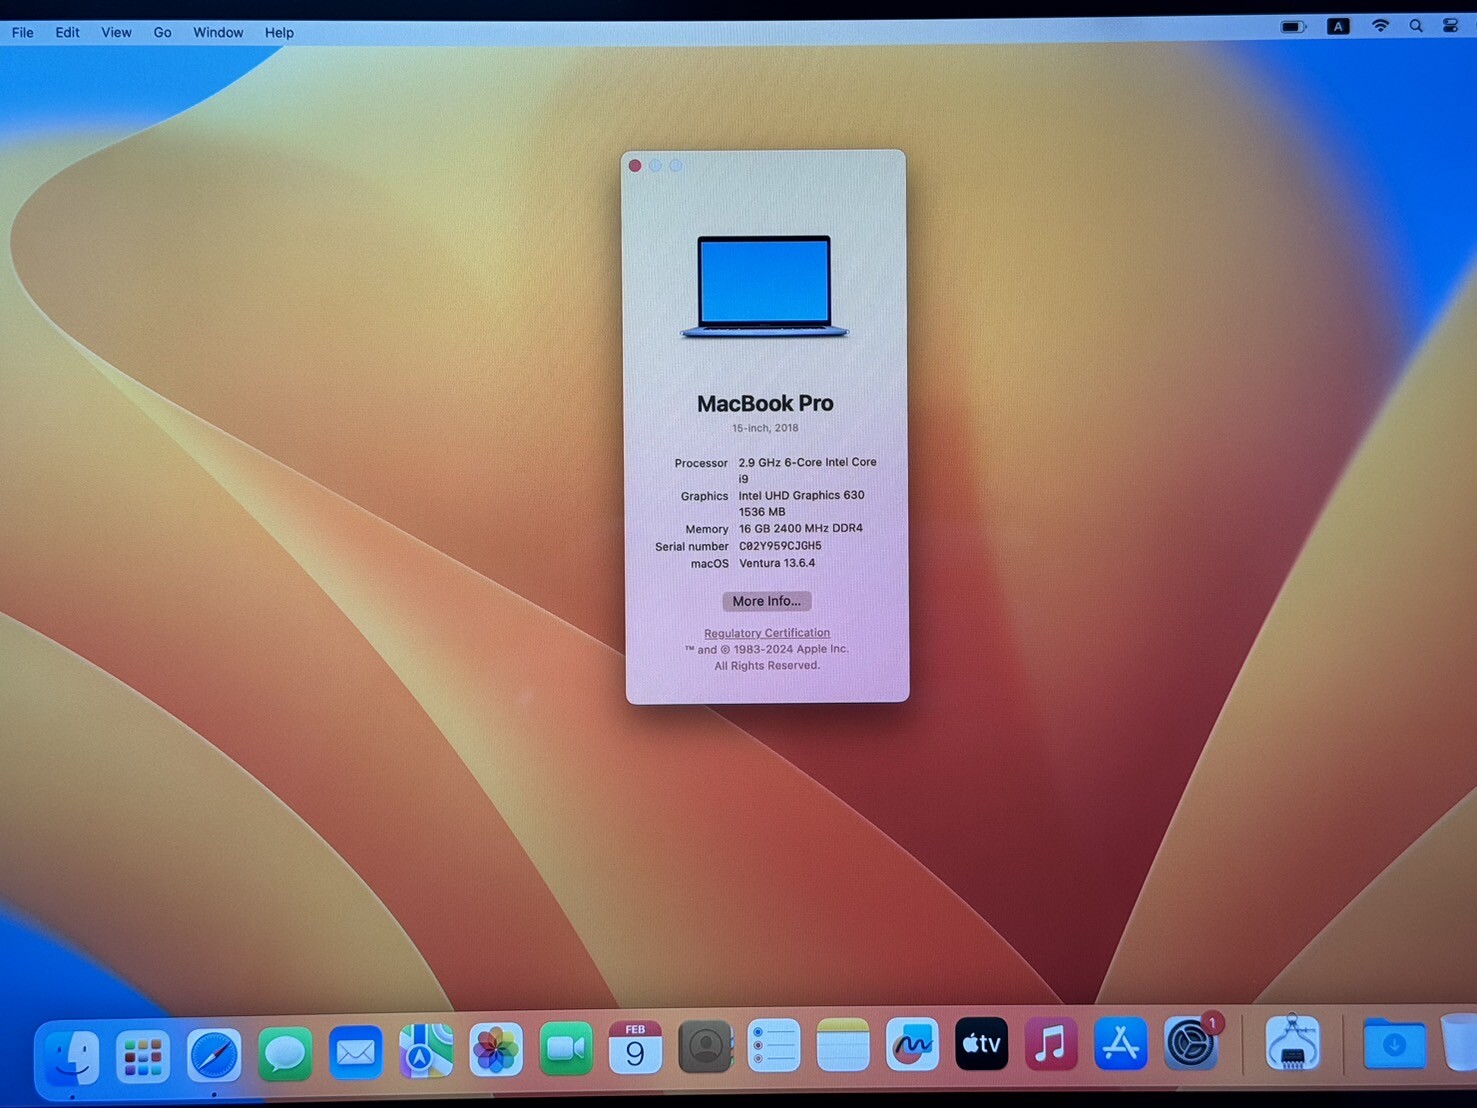Click the Ventura 13.6.4 version text
The width and height of the screenshot is (1477, 1108).
coord(777,563)
